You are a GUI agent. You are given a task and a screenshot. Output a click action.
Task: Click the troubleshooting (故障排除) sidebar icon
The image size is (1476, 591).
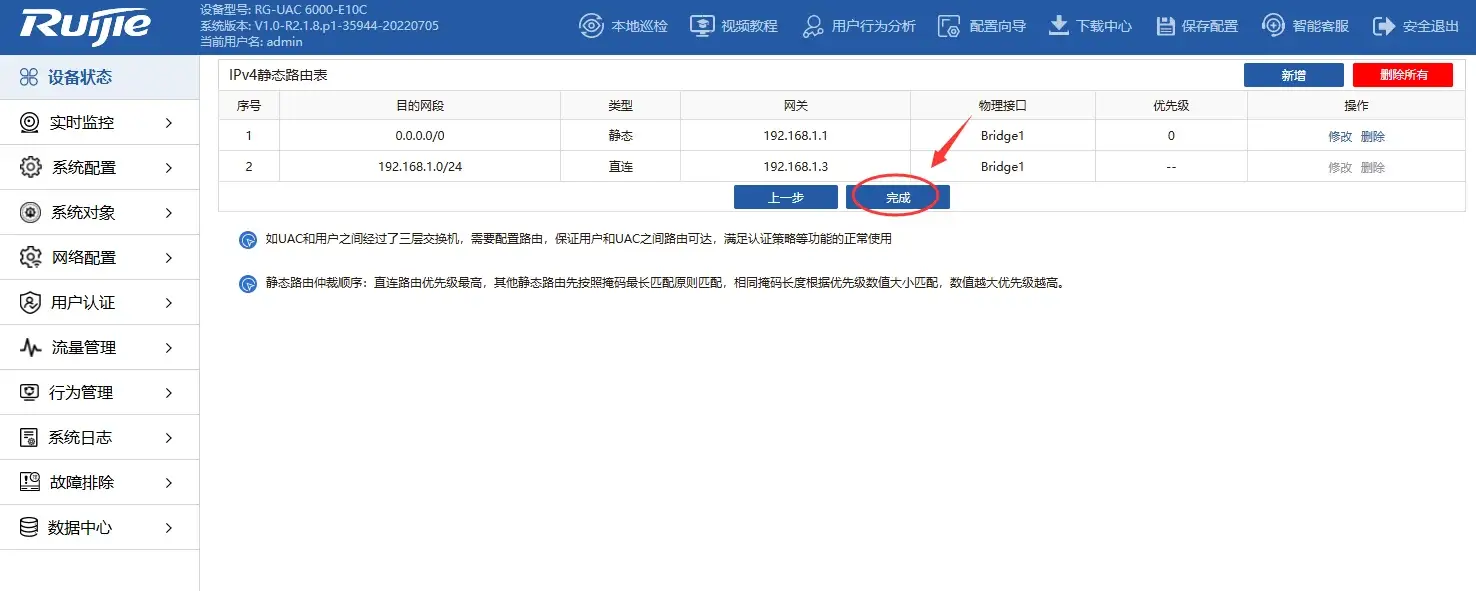point(30,482)
